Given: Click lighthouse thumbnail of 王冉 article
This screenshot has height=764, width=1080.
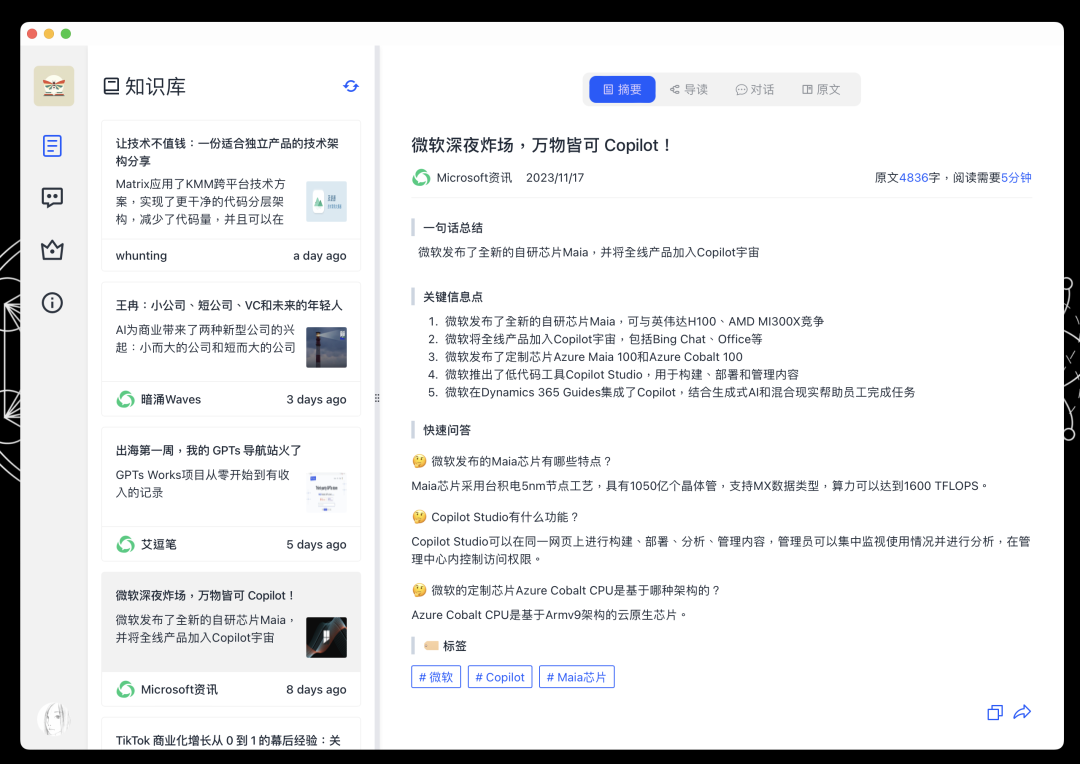Looking at the screenshot, I should 326,347.
